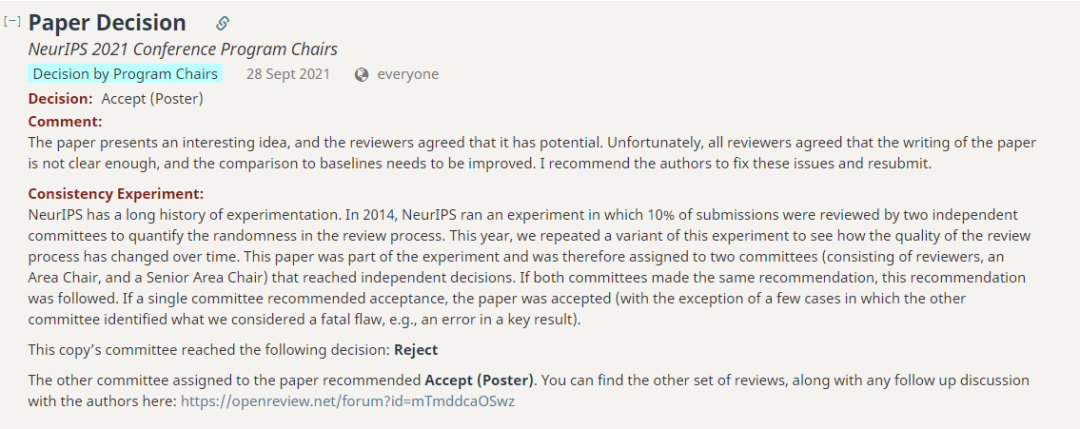Viewport: 1080px width, 429px height.
Task: Collapse the Paper Decision note
Action: pyautogui.click(x=12, y=21)
